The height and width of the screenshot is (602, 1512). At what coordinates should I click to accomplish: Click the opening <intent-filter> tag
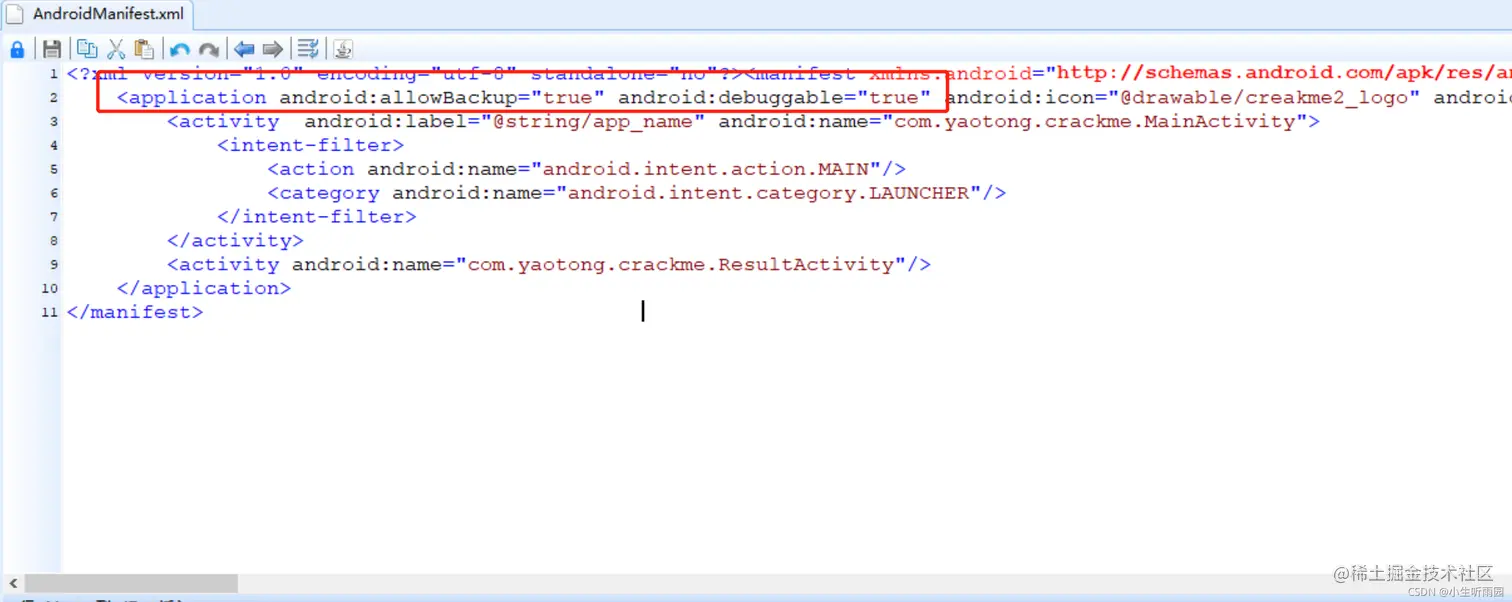311,146
